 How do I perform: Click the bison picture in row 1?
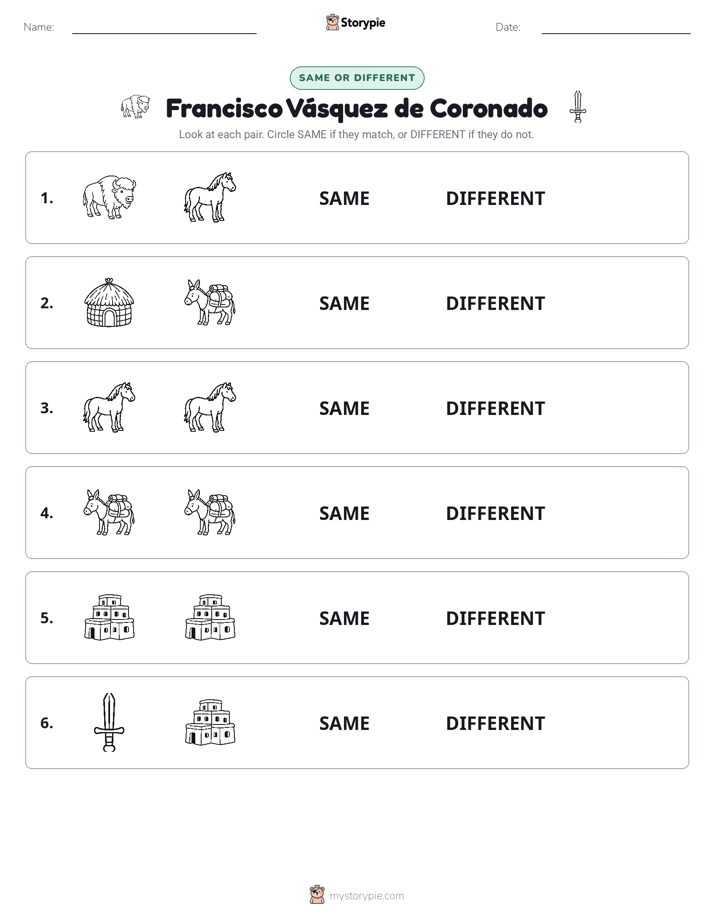pos(109,197)
